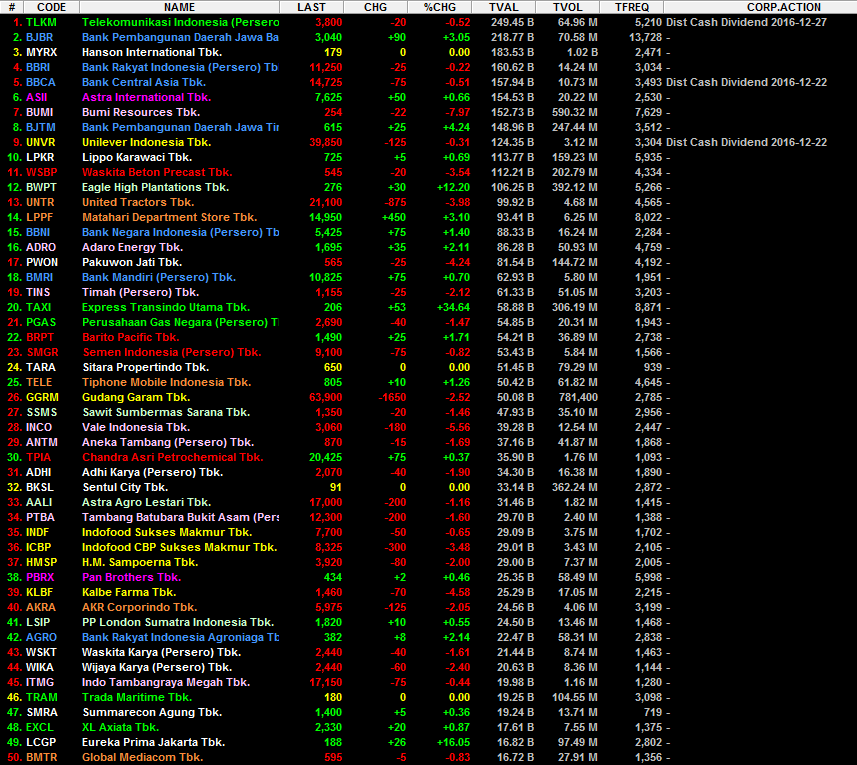Sort by the TVAL column header
This screenshot has height=765, width=857.
(504, 7)
